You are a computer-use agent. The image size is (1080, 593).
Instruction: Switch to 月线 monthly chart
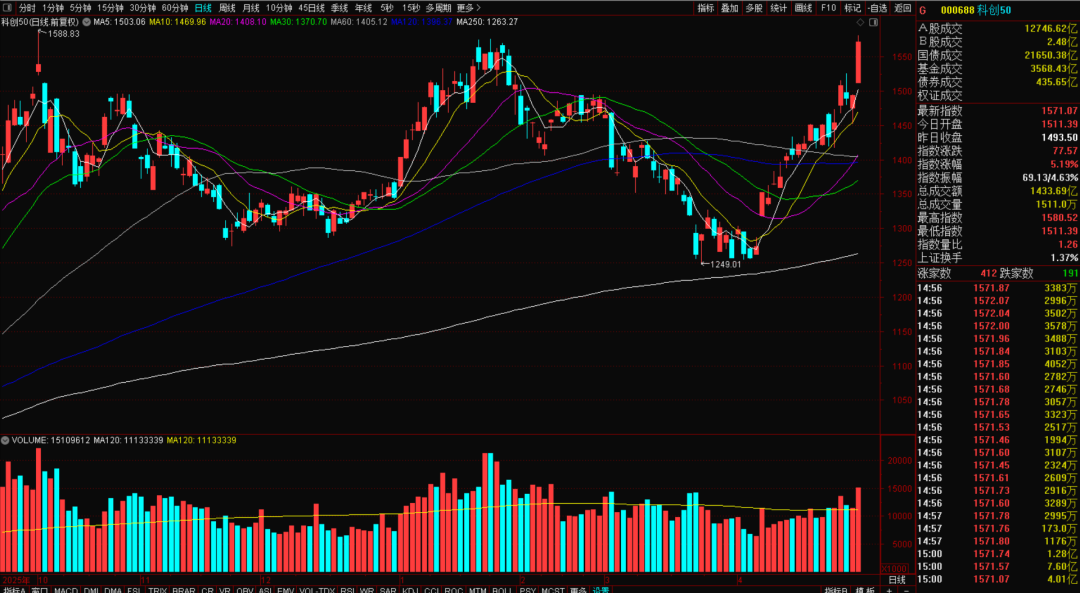pyautogui.click(x=251, y=8)
